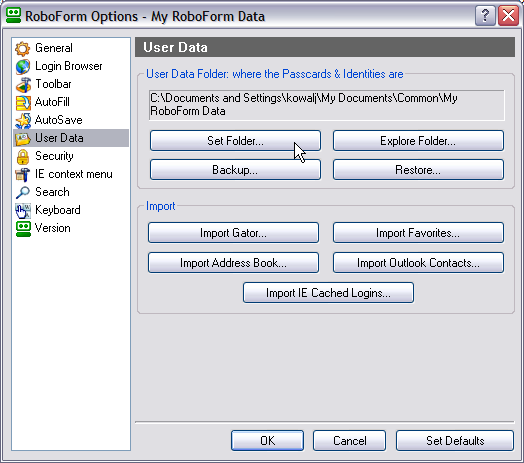
Task: Click the user data folder path field
Action: pos(326,105)
